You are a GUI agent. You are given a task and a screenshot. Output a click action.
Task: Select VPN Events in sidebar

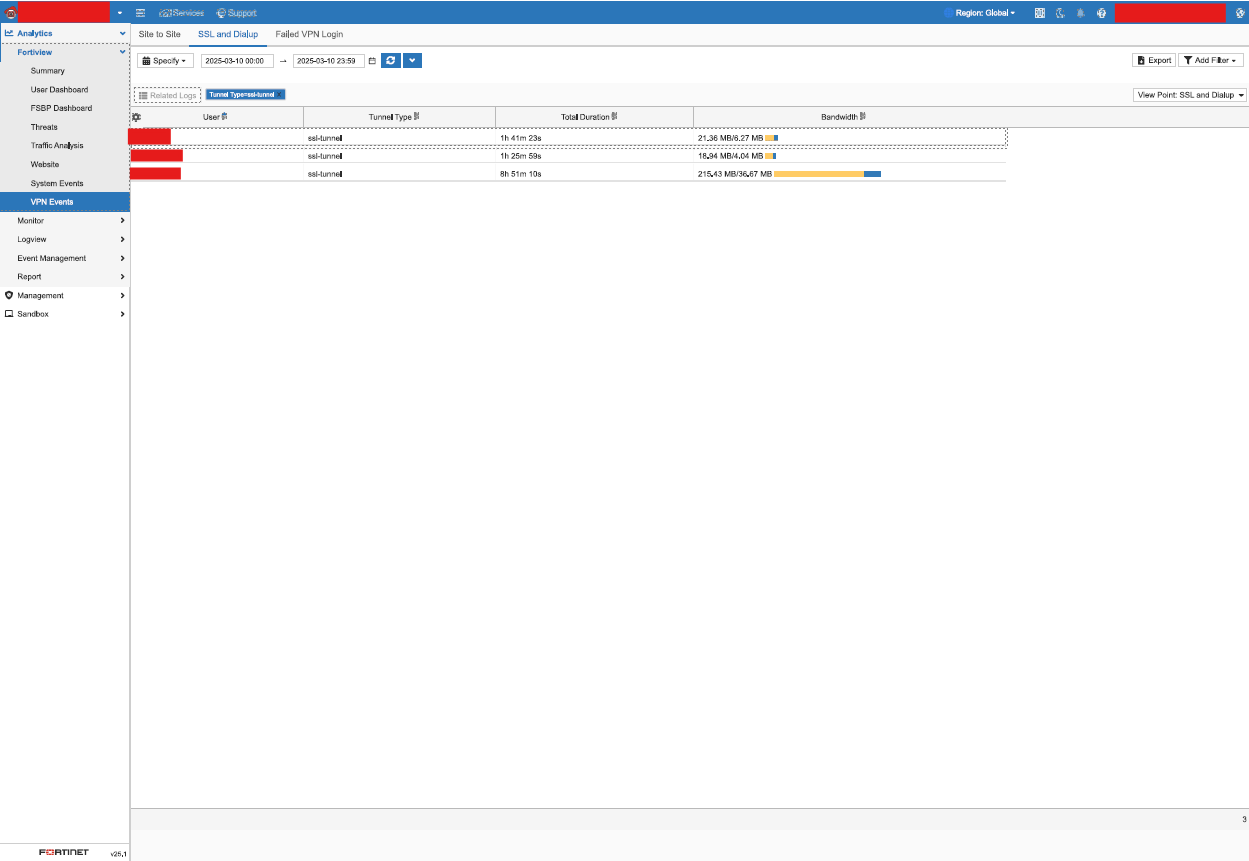pos(65,202)
